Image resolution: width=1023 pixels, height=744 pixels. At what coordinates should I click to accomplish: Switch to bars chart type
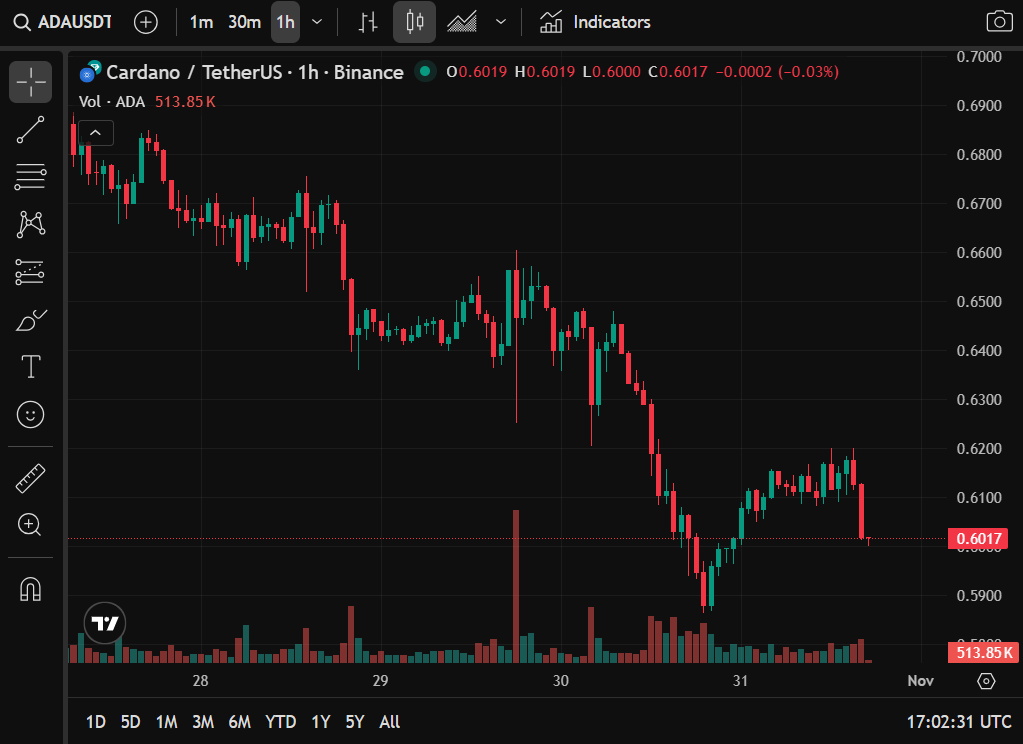point(368,22)
